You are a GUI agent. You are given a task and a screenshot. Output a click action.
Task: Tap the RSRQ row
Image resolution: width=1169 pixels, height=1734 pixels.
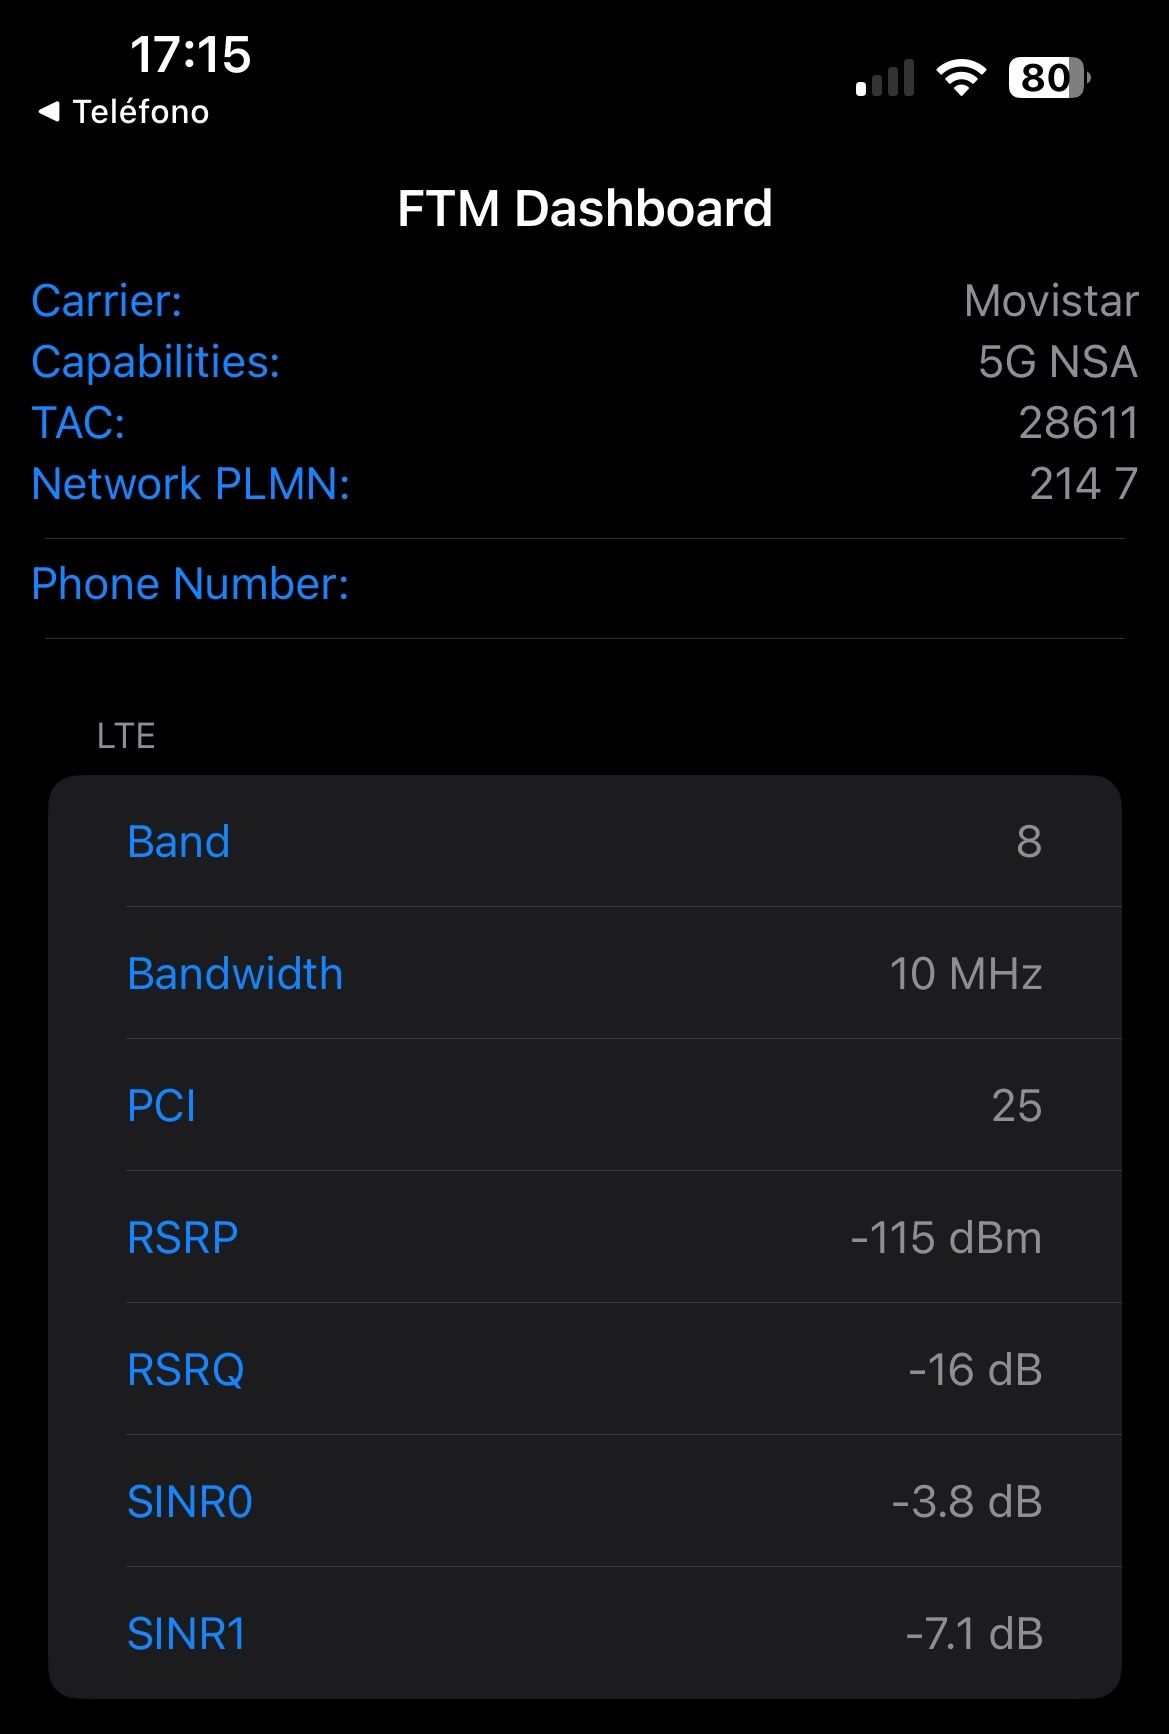(x=584, y=1370)
